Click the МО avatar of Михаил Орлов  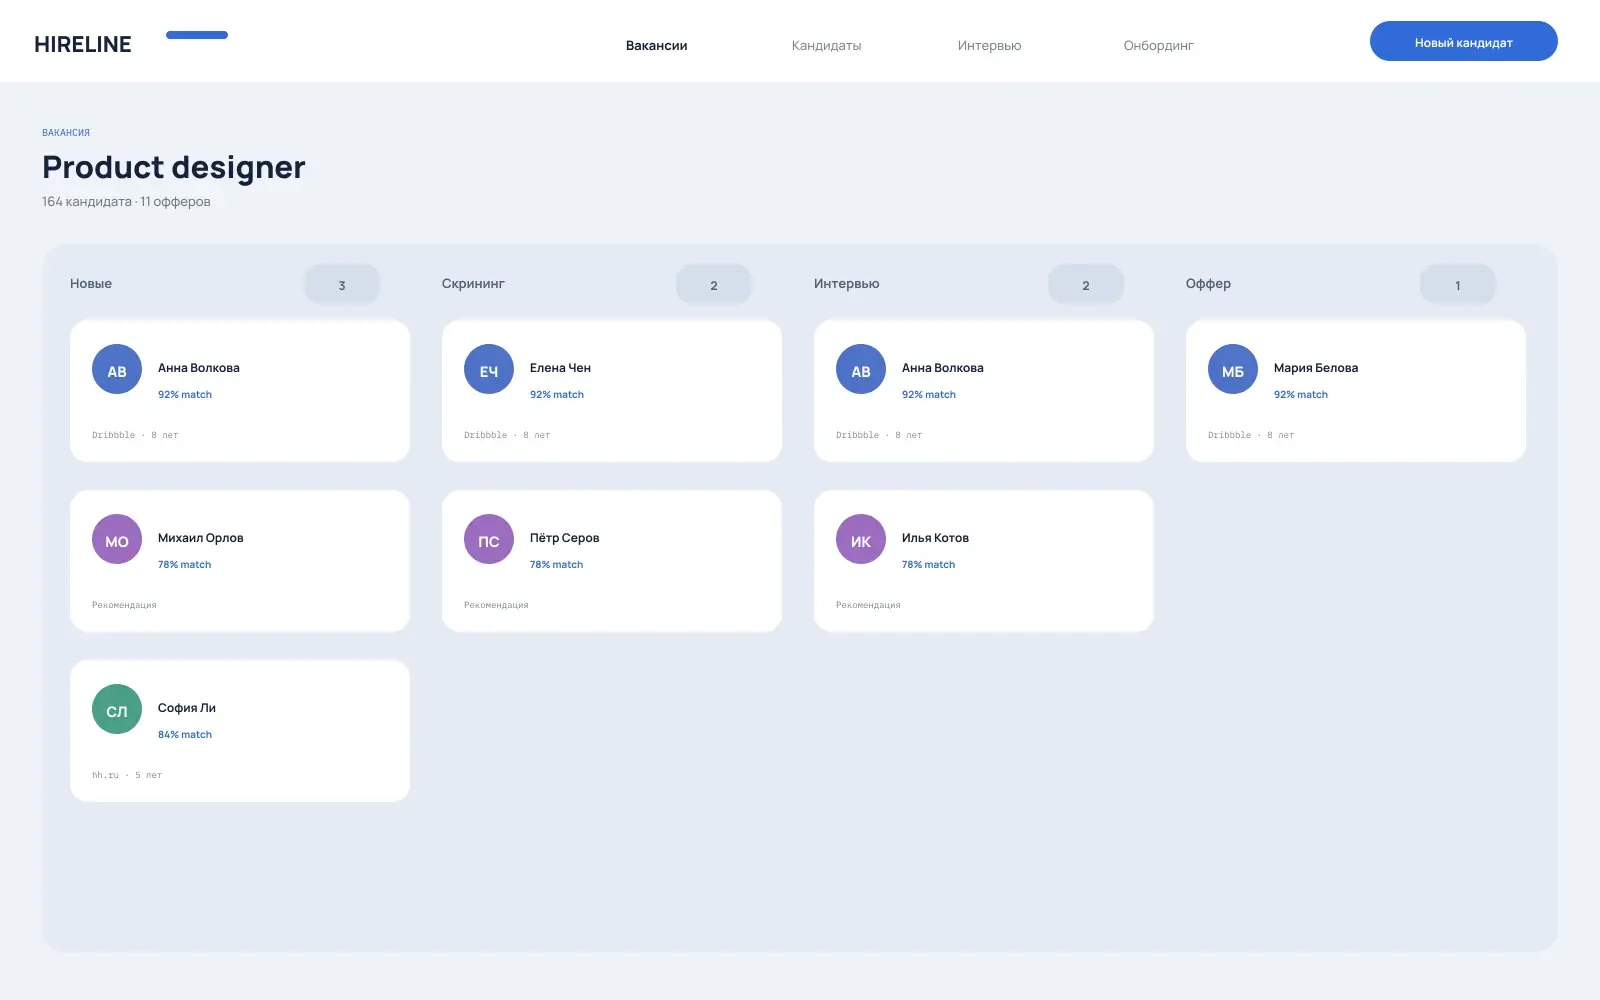(x=117, y=539)
